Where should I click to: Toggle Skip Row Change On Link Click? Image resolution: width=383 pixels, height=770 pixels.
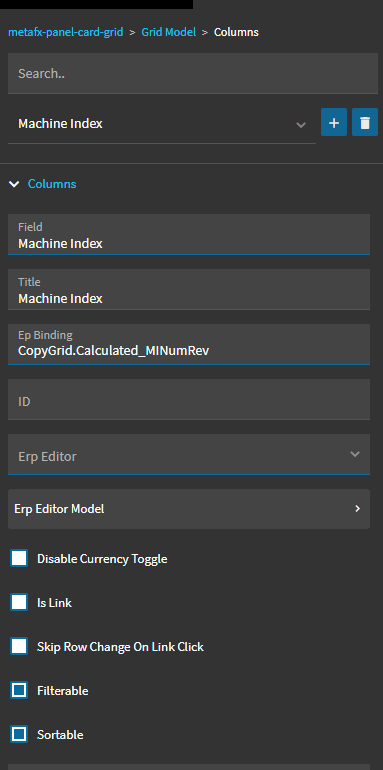(19, 647)
